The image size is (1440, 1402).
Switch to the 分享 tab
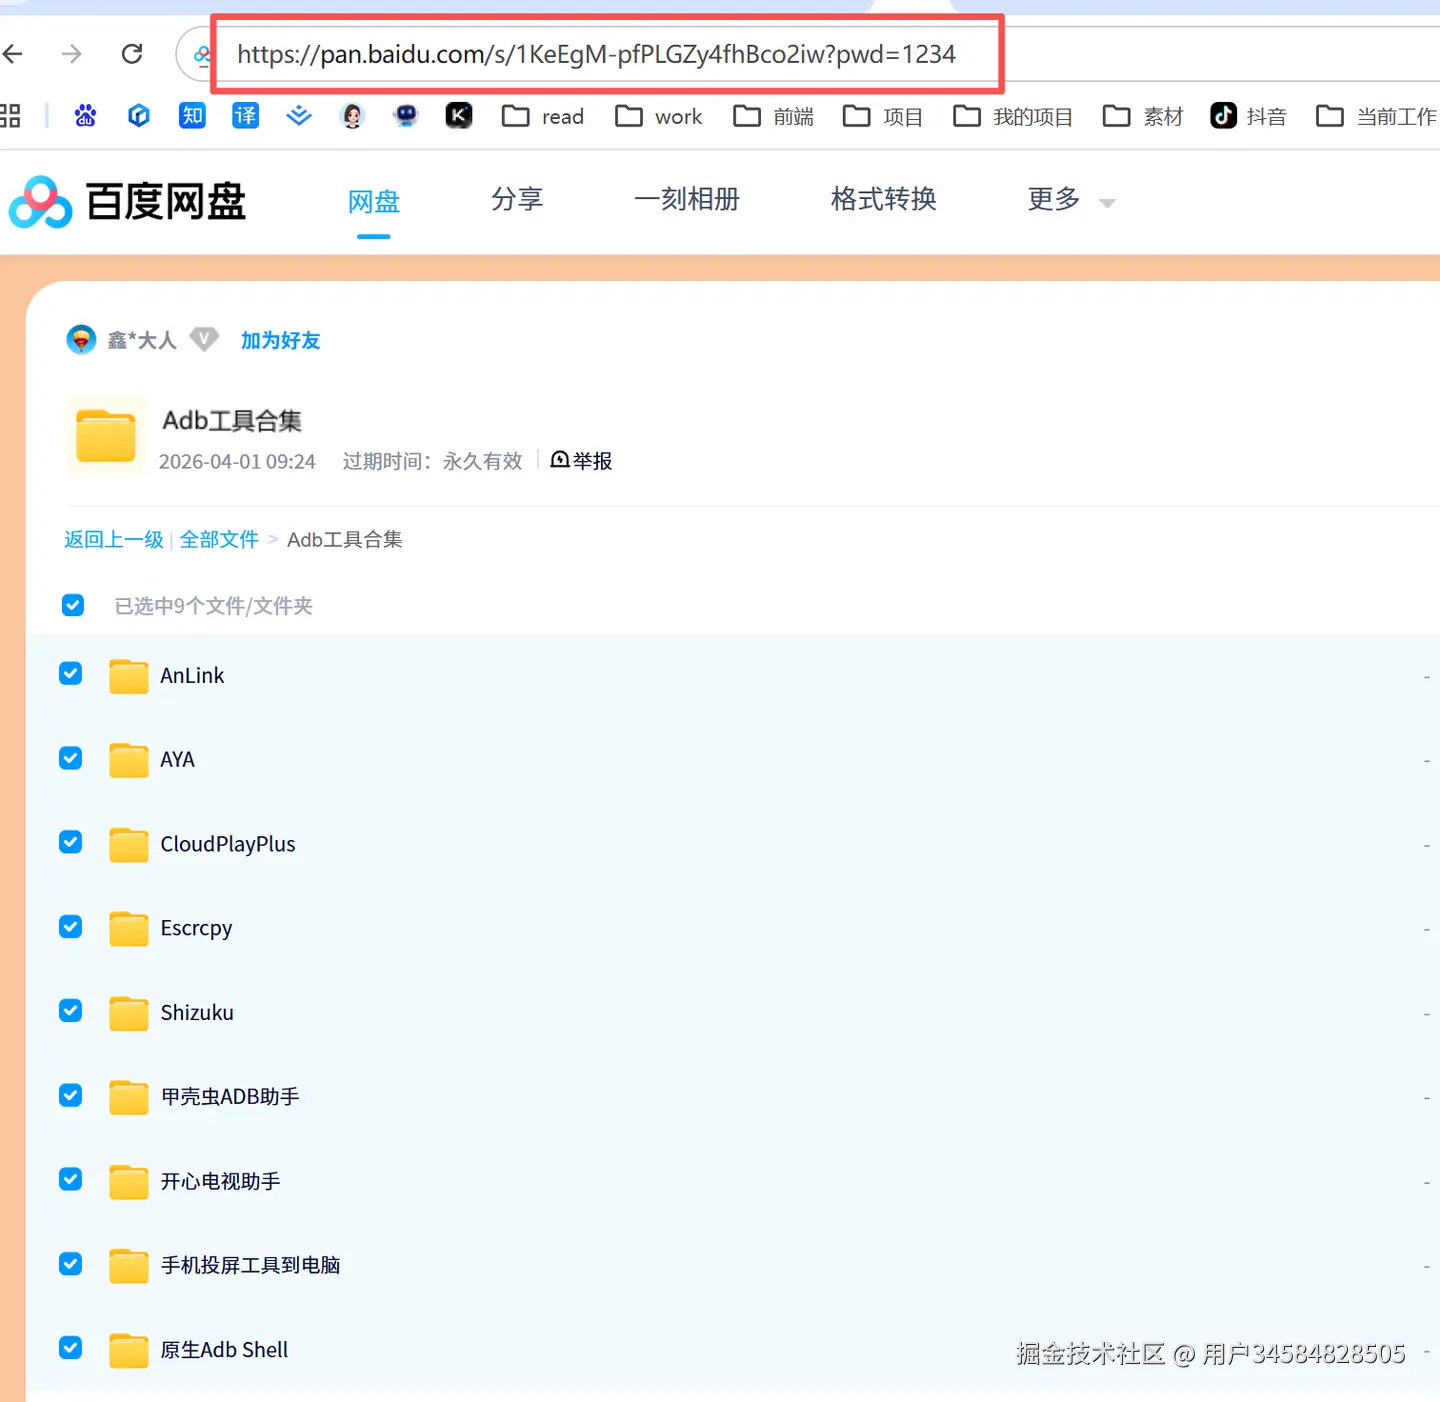(x=517, y=200)
